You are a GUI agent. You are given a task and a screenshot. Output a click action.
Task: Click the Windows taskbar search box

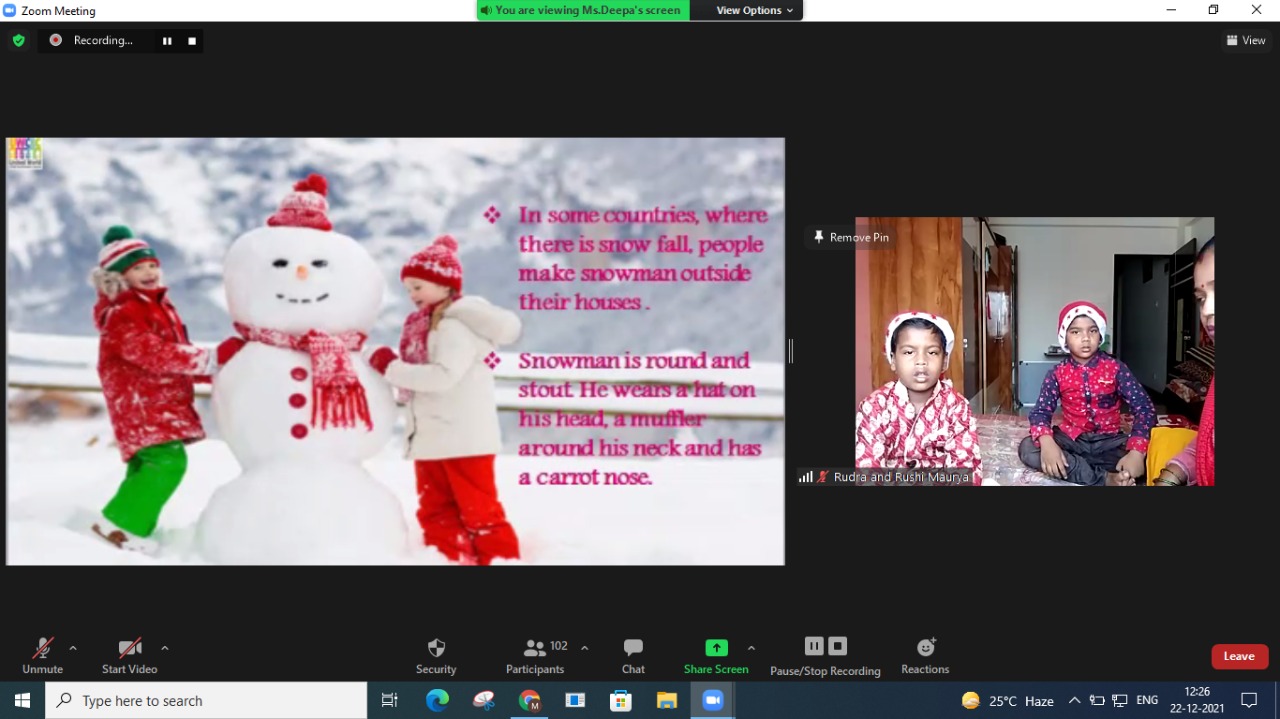(x=207, y=701)
